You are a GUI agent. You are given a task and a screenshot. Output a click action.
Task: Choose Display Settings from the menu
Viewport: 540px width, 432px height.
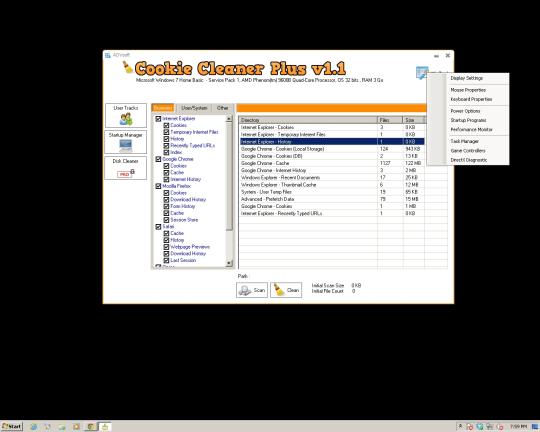(x=467, y=78)
